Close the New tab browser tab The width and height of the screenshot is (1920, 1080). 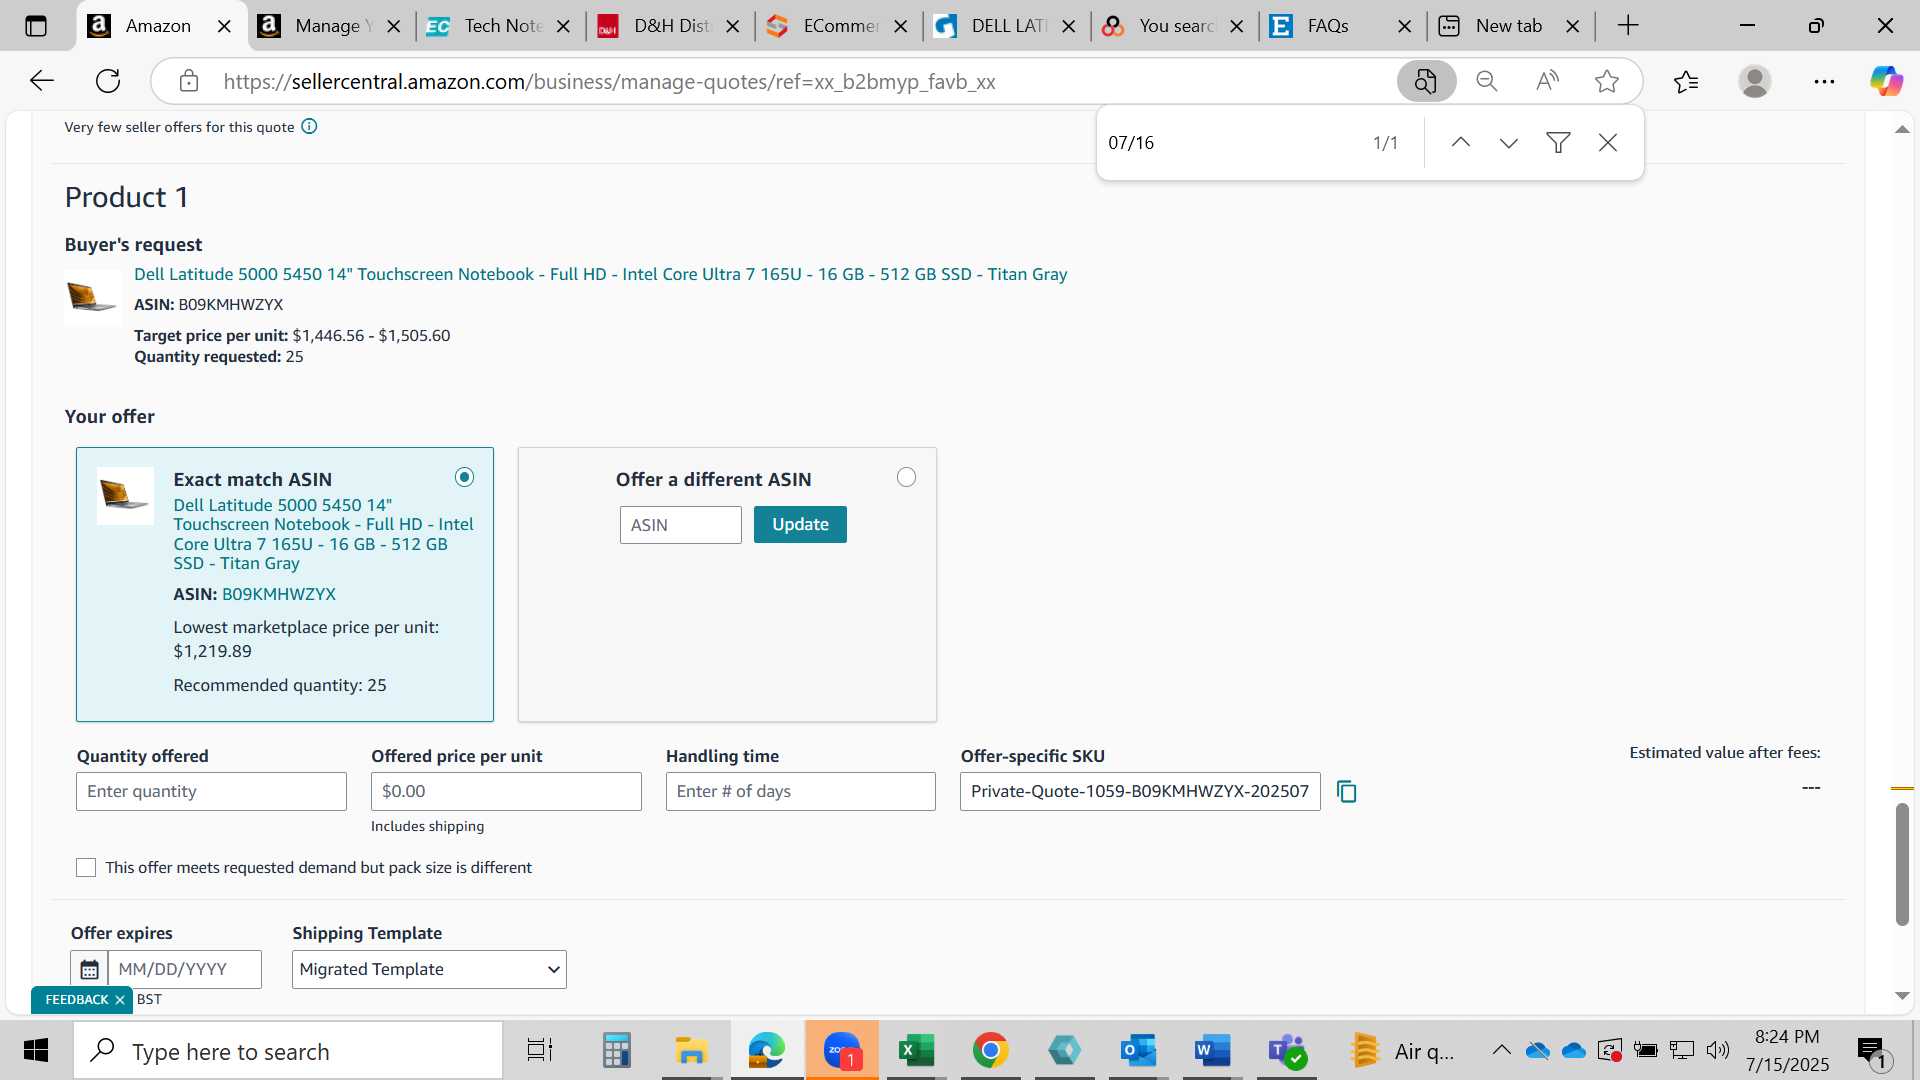[1573, 26]
